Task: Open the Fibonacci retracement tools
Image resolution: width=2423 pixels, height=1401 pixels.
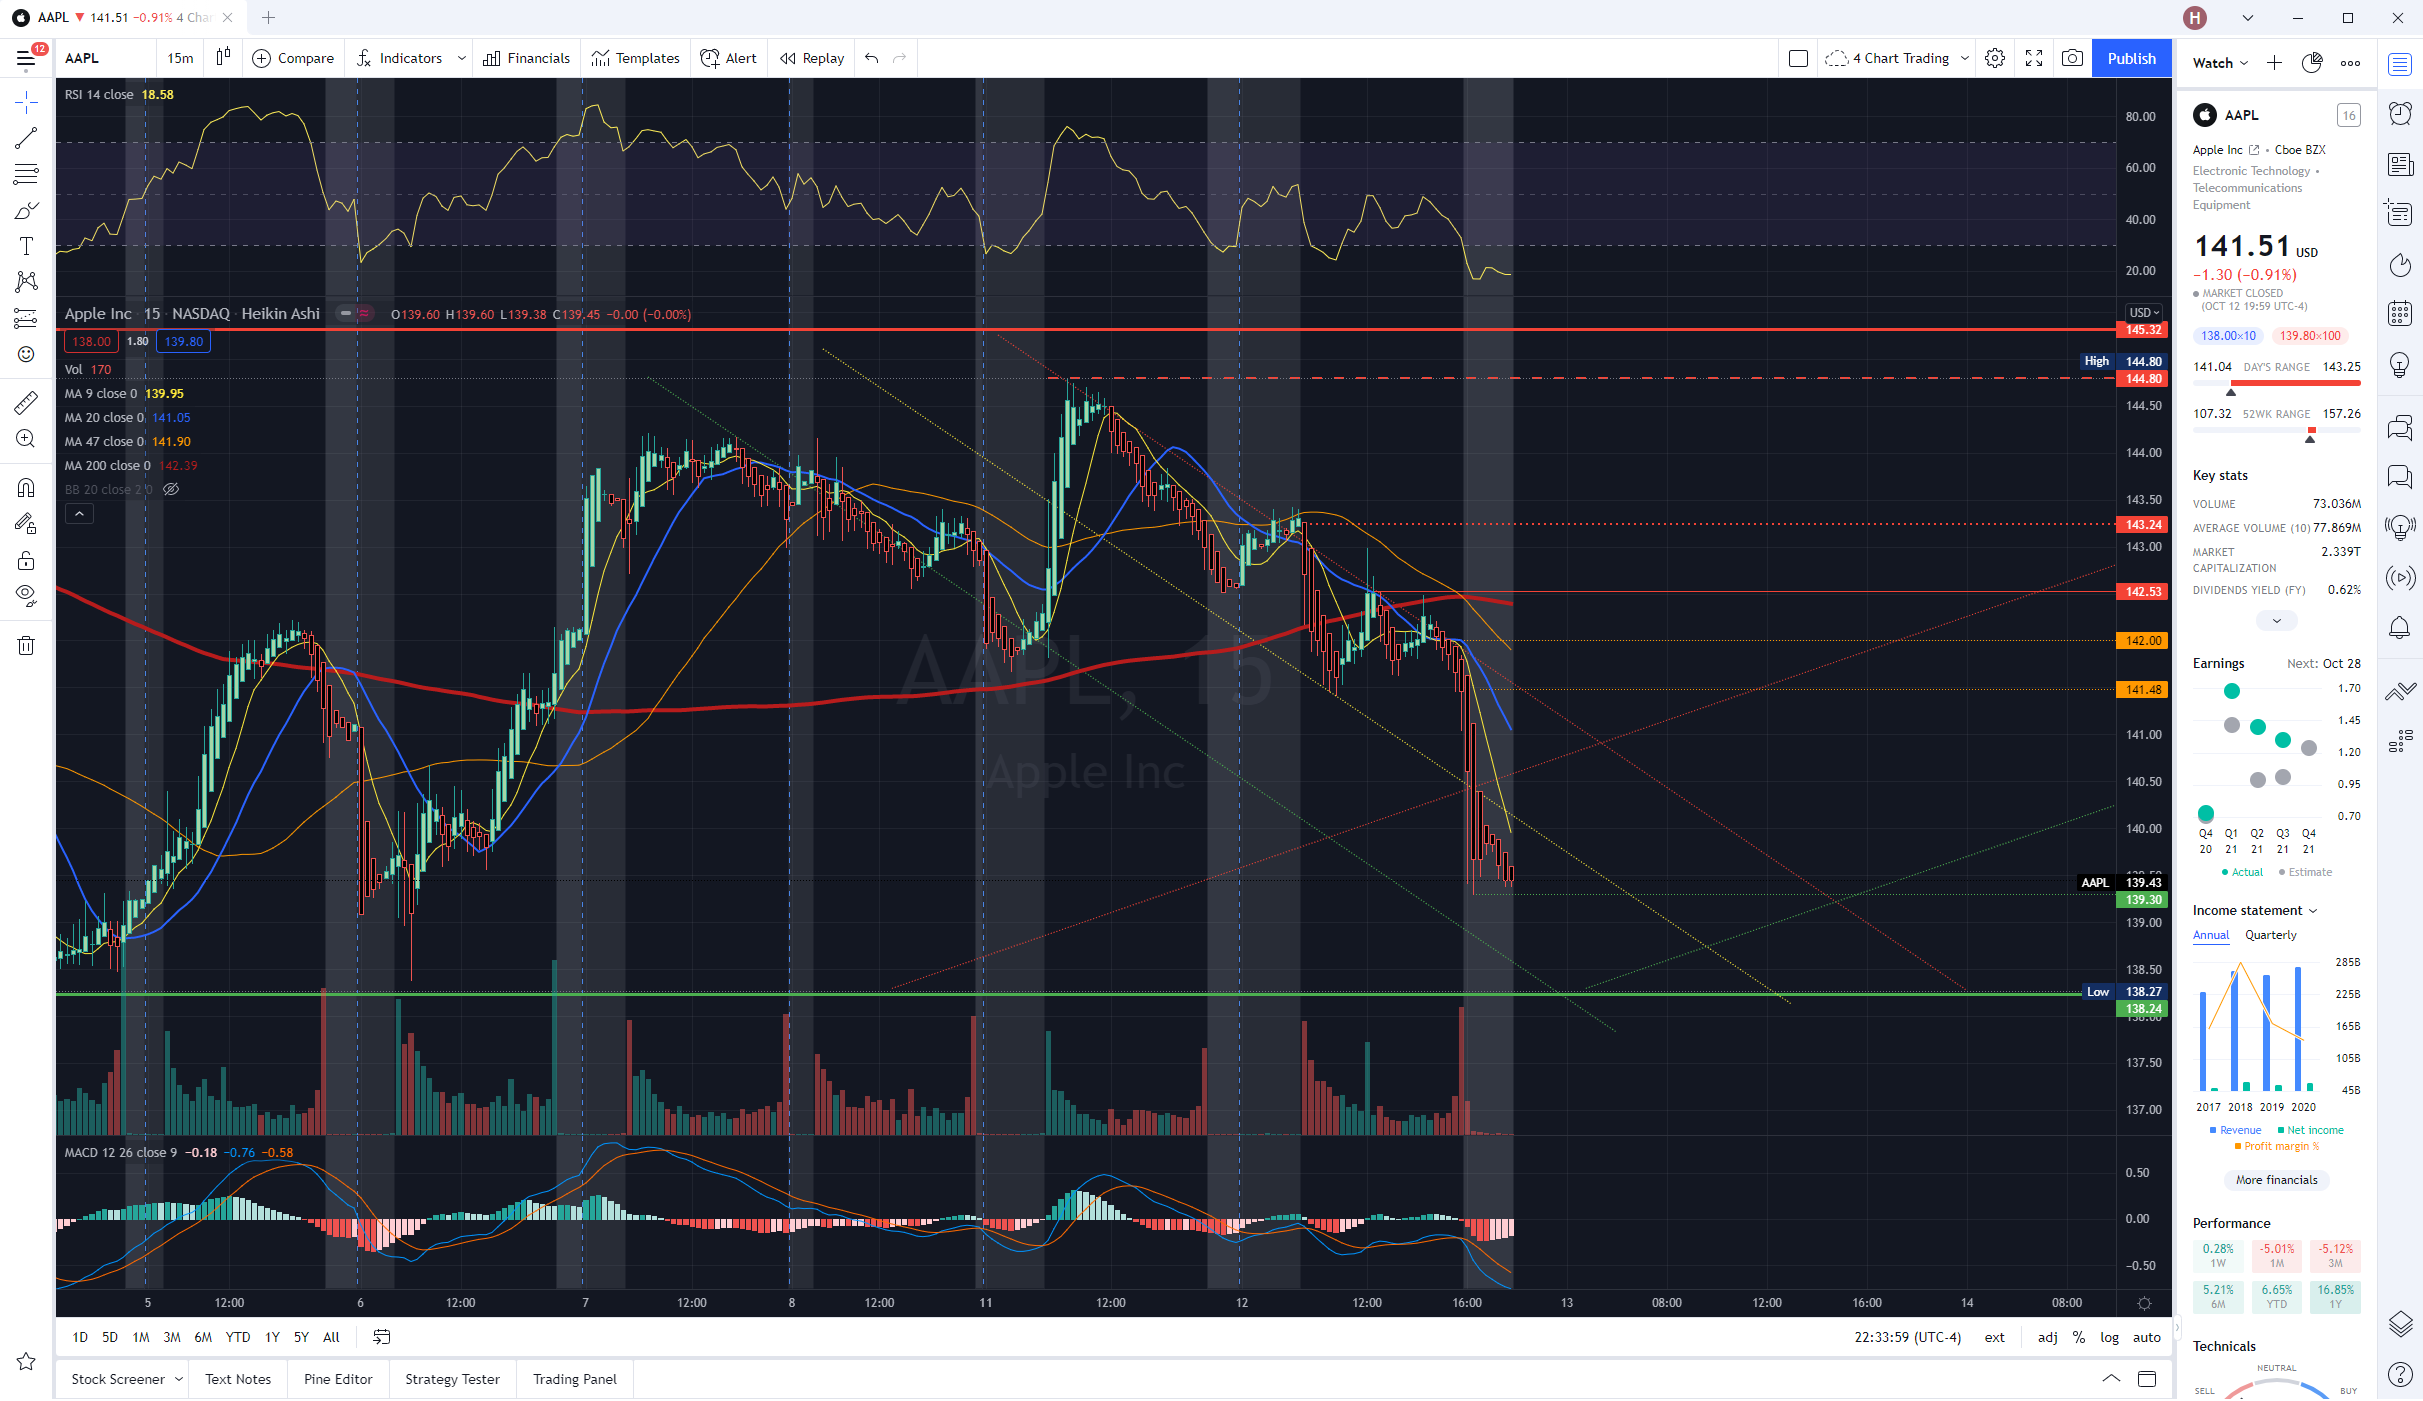Action: pos(27,174)
